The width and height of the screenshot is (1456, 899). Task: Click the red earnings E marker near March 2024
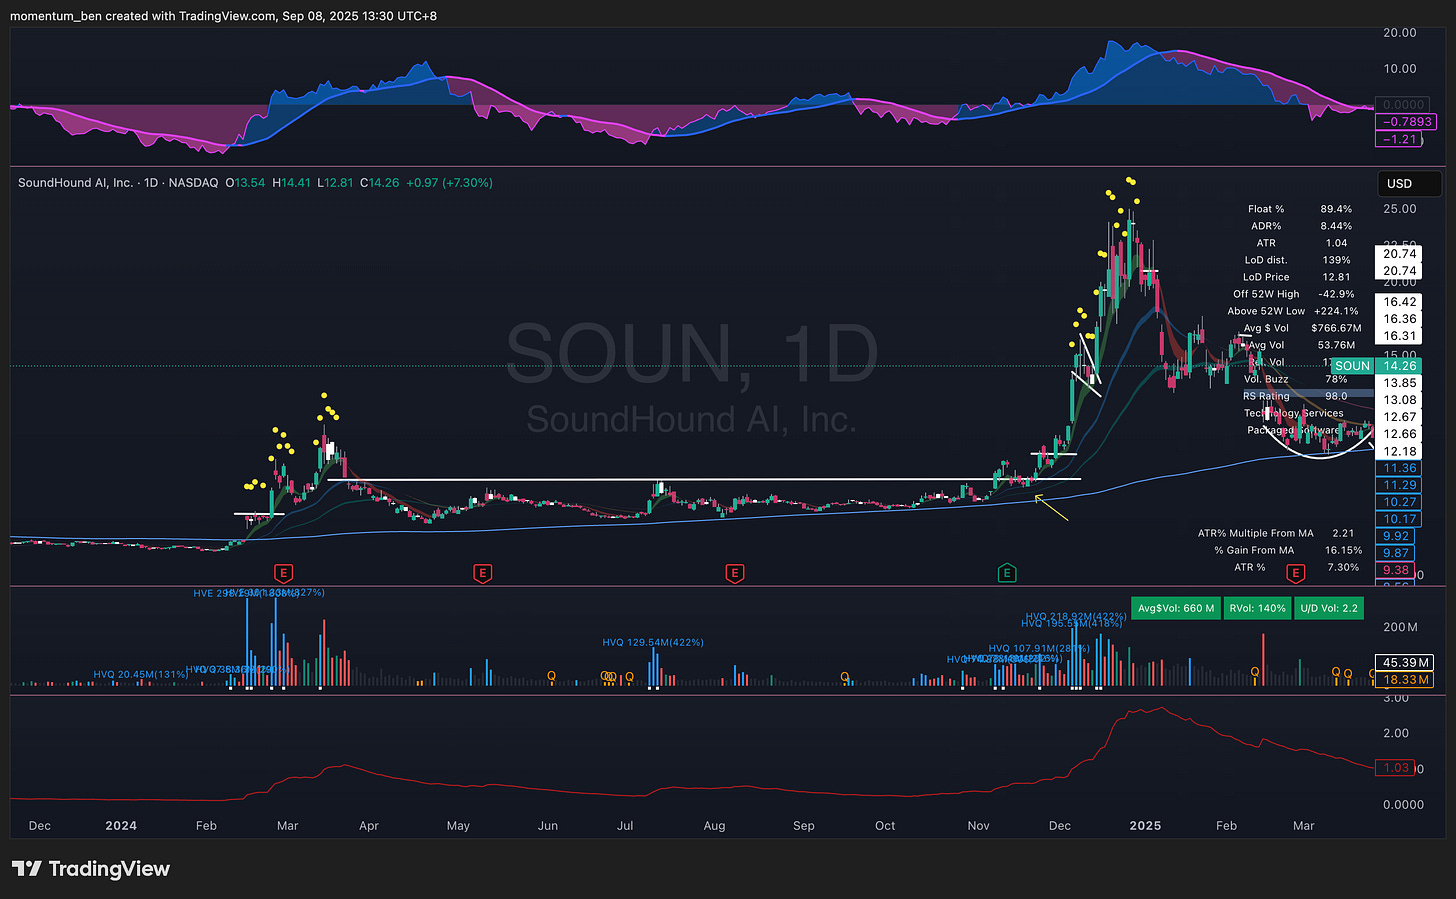pyautogui.click(x=284, y=573)
